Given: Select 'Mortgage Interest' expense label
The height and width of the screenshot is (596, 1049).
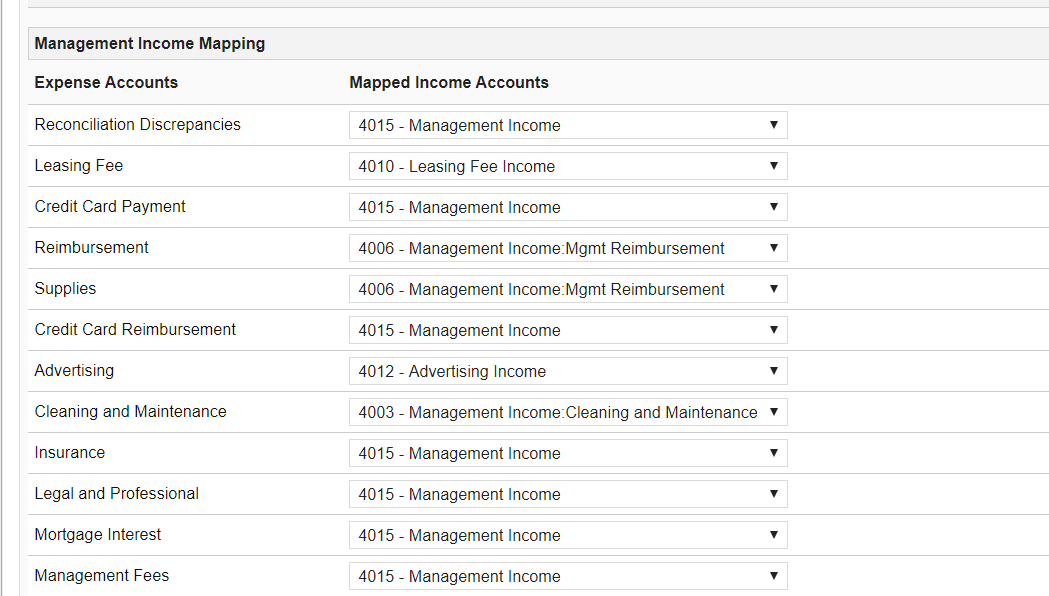Looking at the screenshot, I should point(98,534).
